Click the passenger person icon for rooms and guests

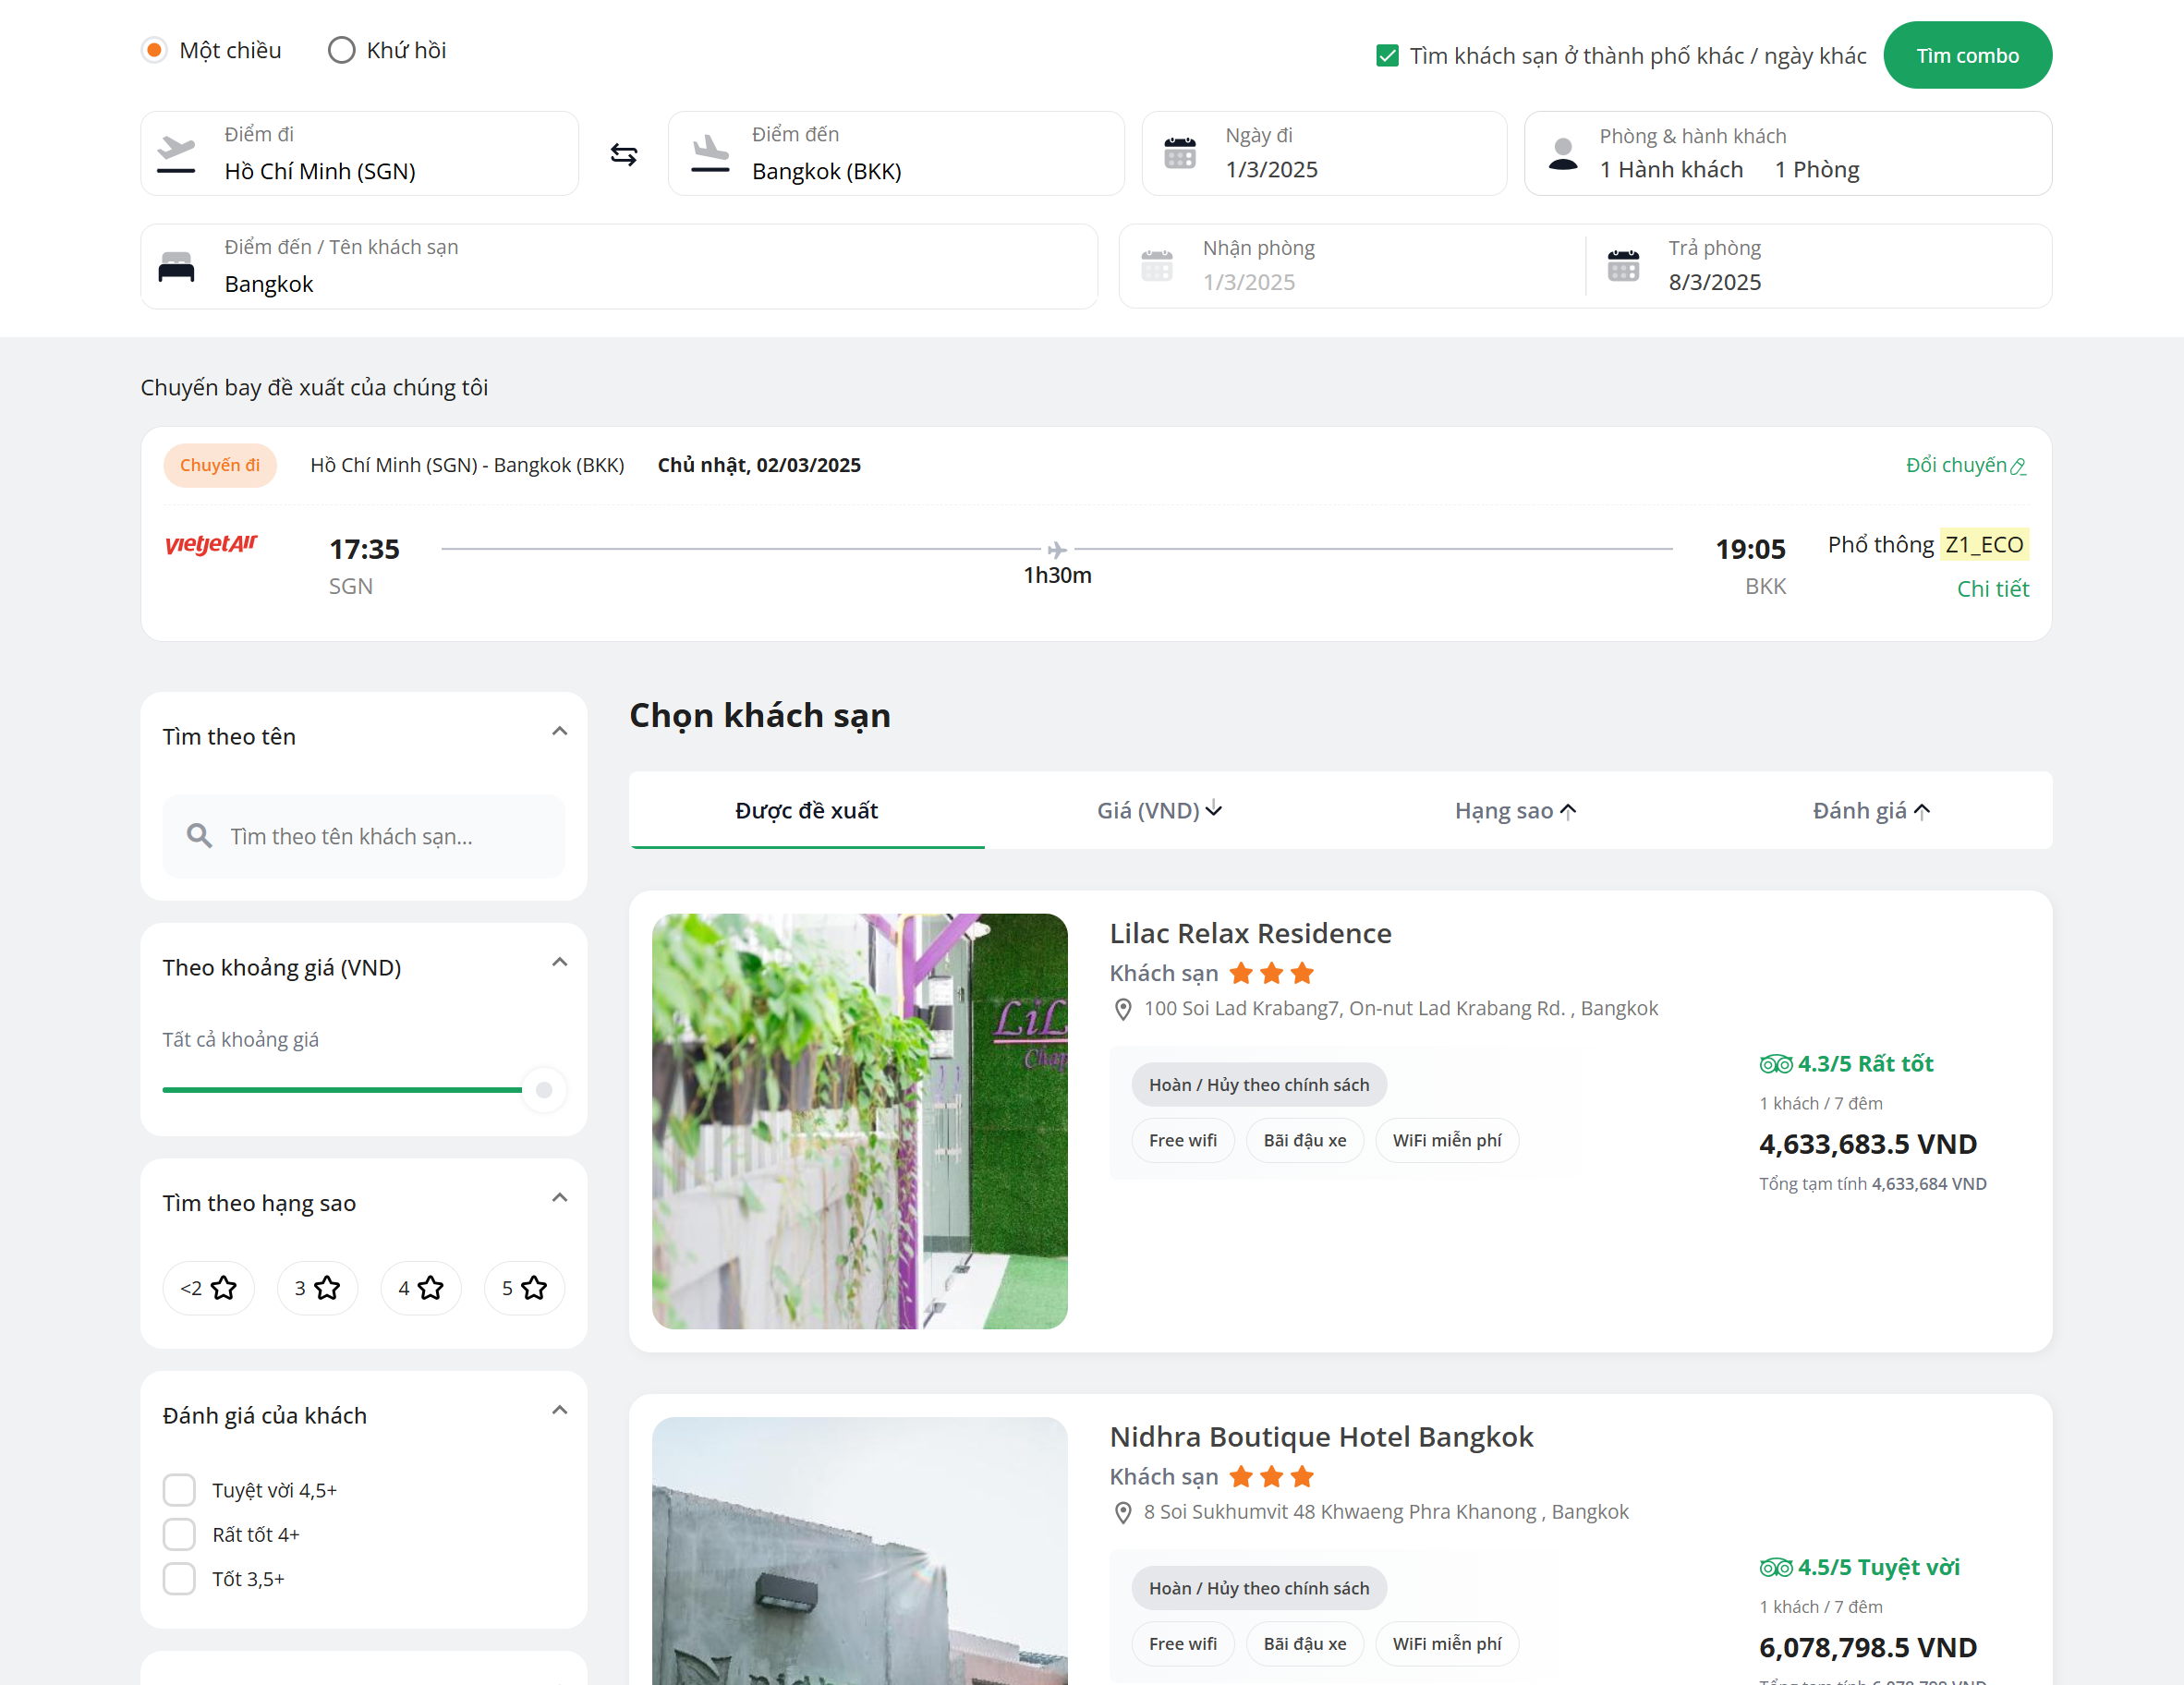pyautogui.click(x=1562, y=154)
